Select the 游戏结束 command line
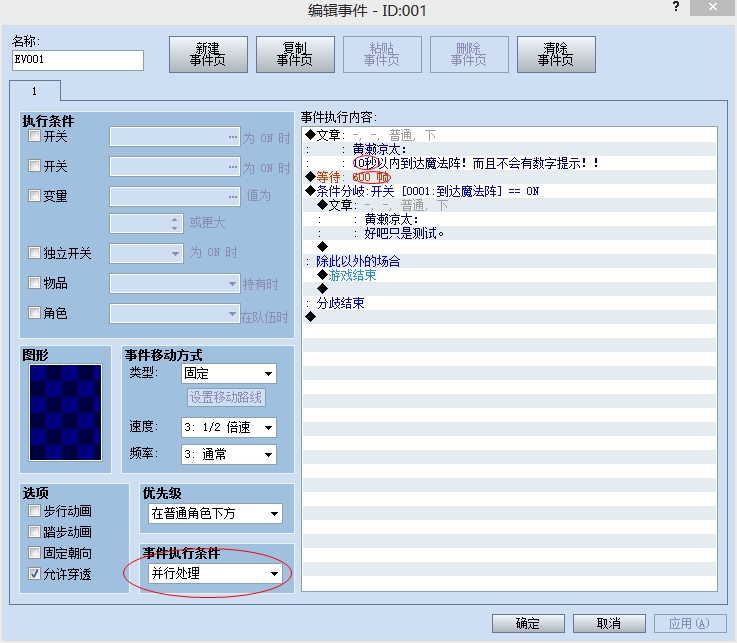737x643 pixels. pyautogui.click(x=510, y=275)
